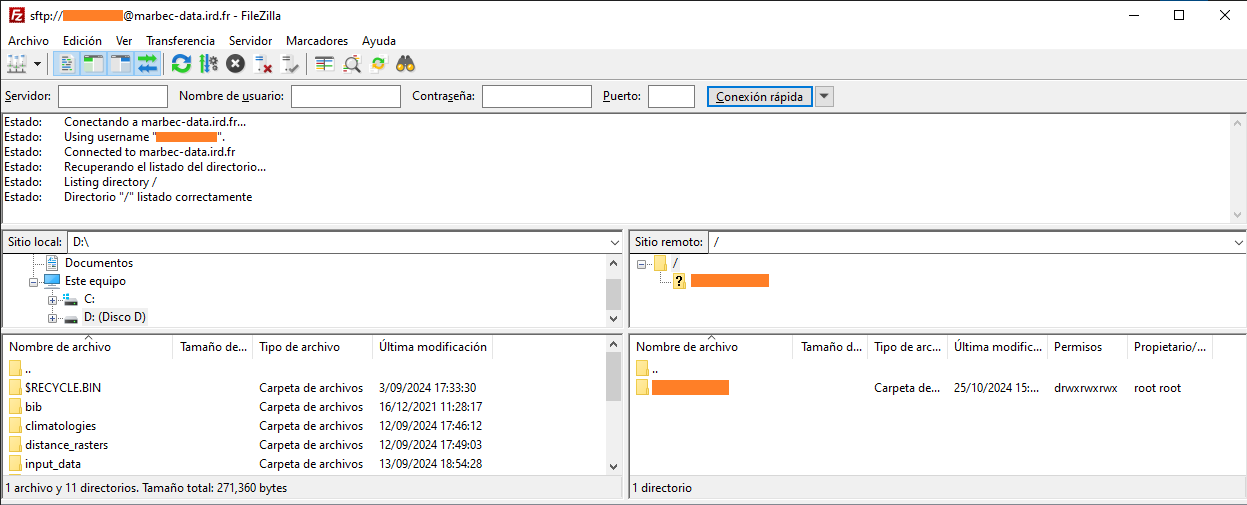
Task: Click the binoculars search files icon
Action: (405, 64)
